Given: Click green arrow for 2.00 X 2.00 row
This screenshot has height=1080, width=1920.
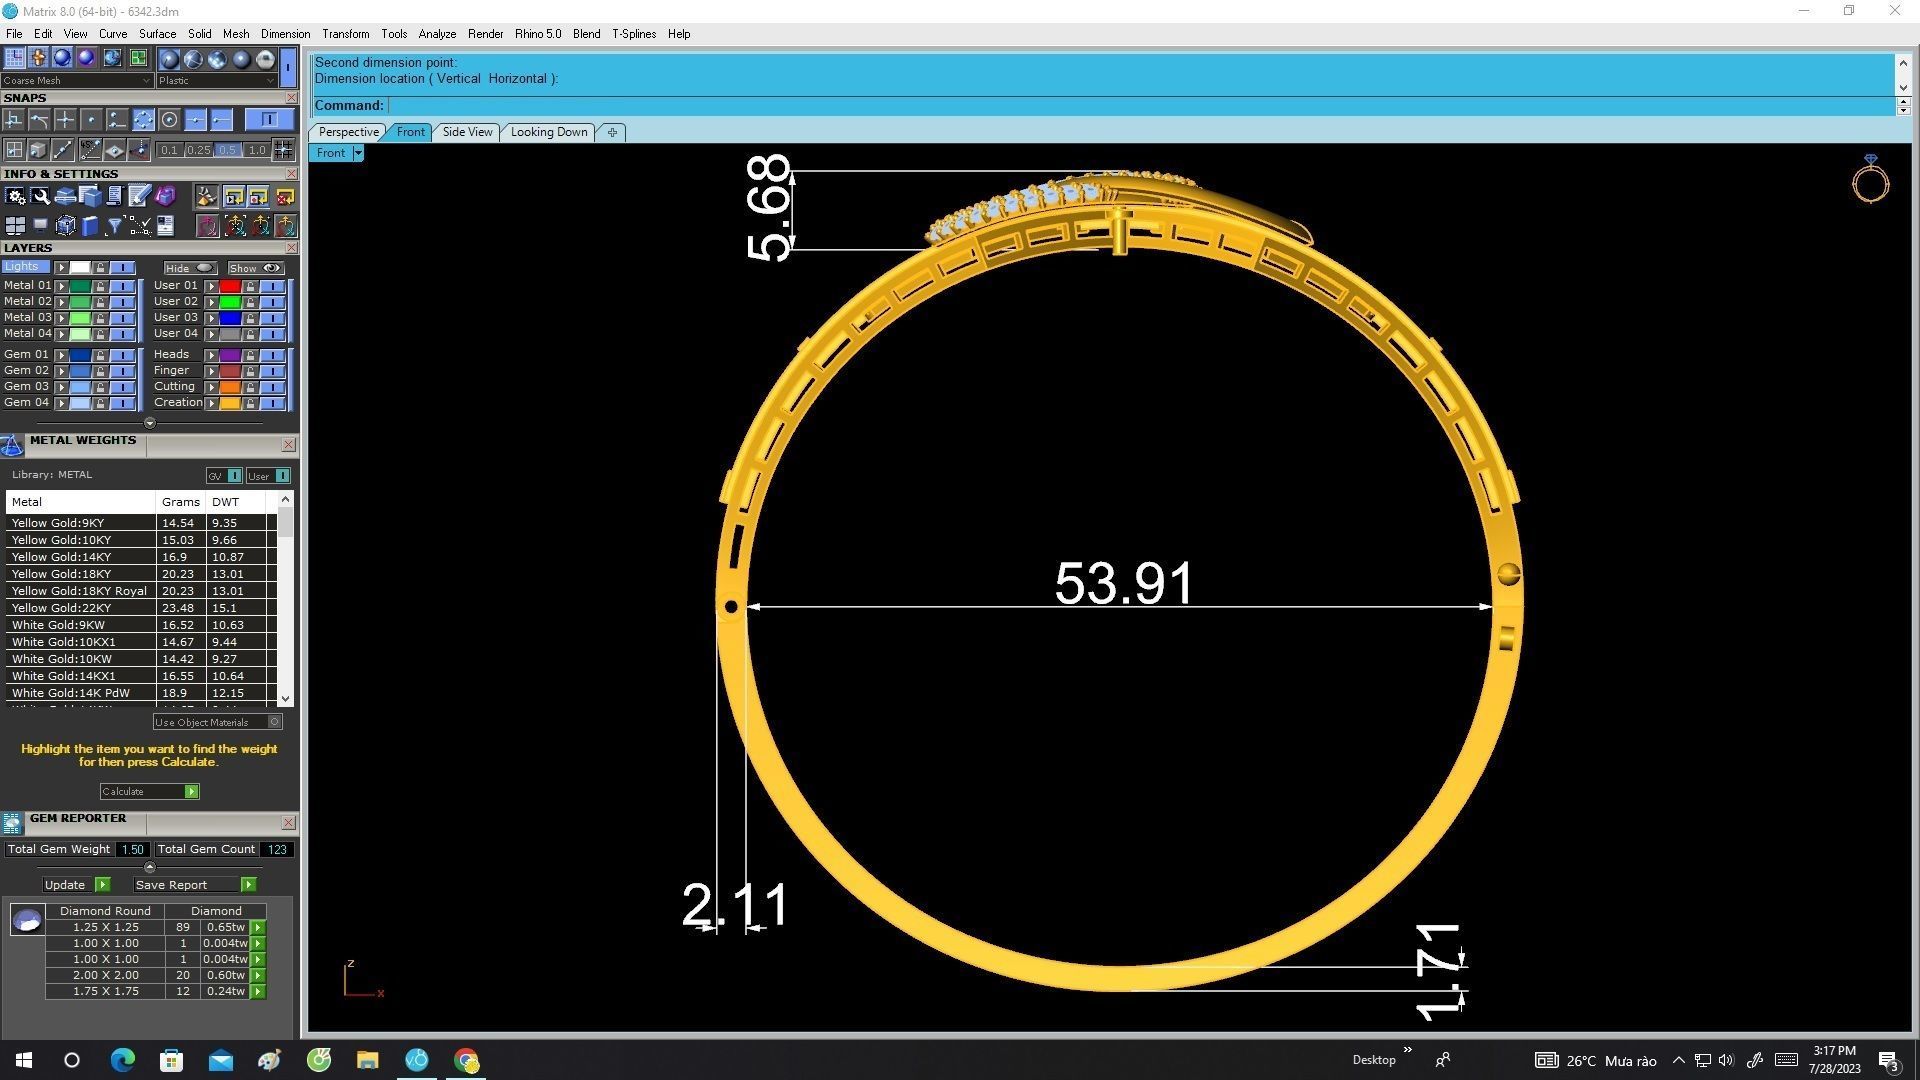Looking at the screenshot, I should (x=258, y=976).
